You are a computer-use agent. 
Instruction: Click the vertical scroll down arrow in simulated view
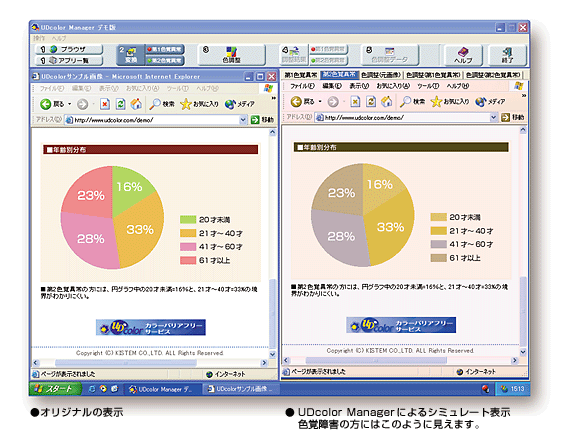[523, 352]
